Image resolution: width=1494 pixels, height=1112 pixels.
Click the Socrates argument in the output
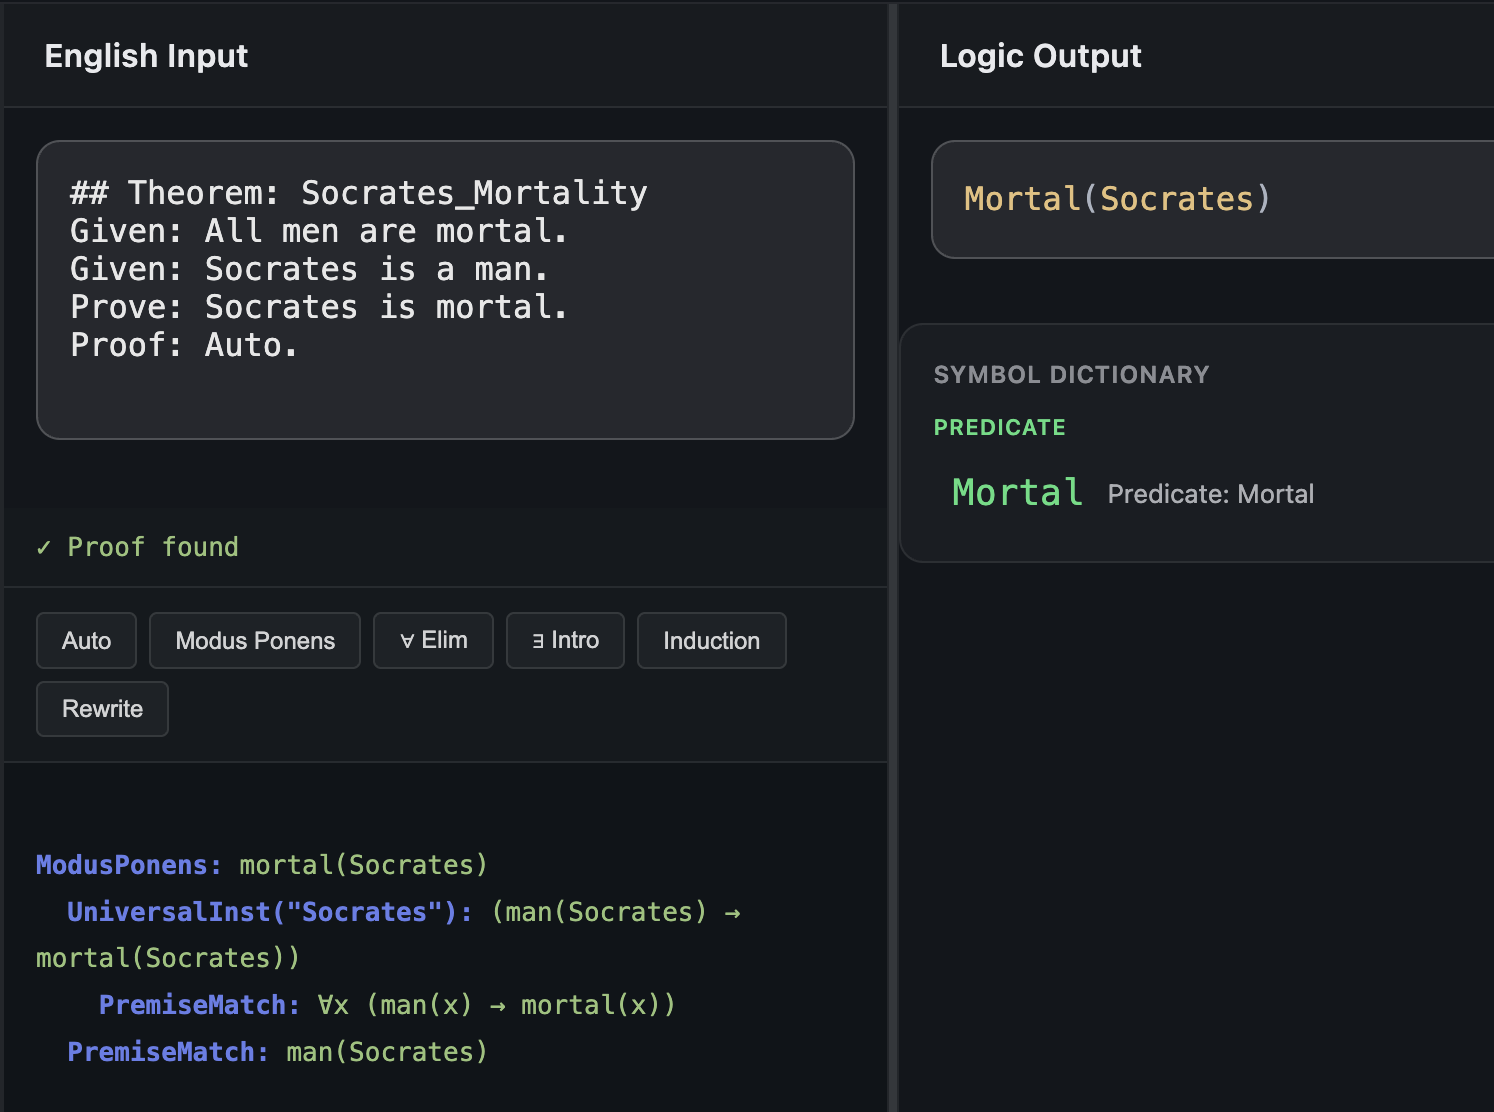point(1178,199)
